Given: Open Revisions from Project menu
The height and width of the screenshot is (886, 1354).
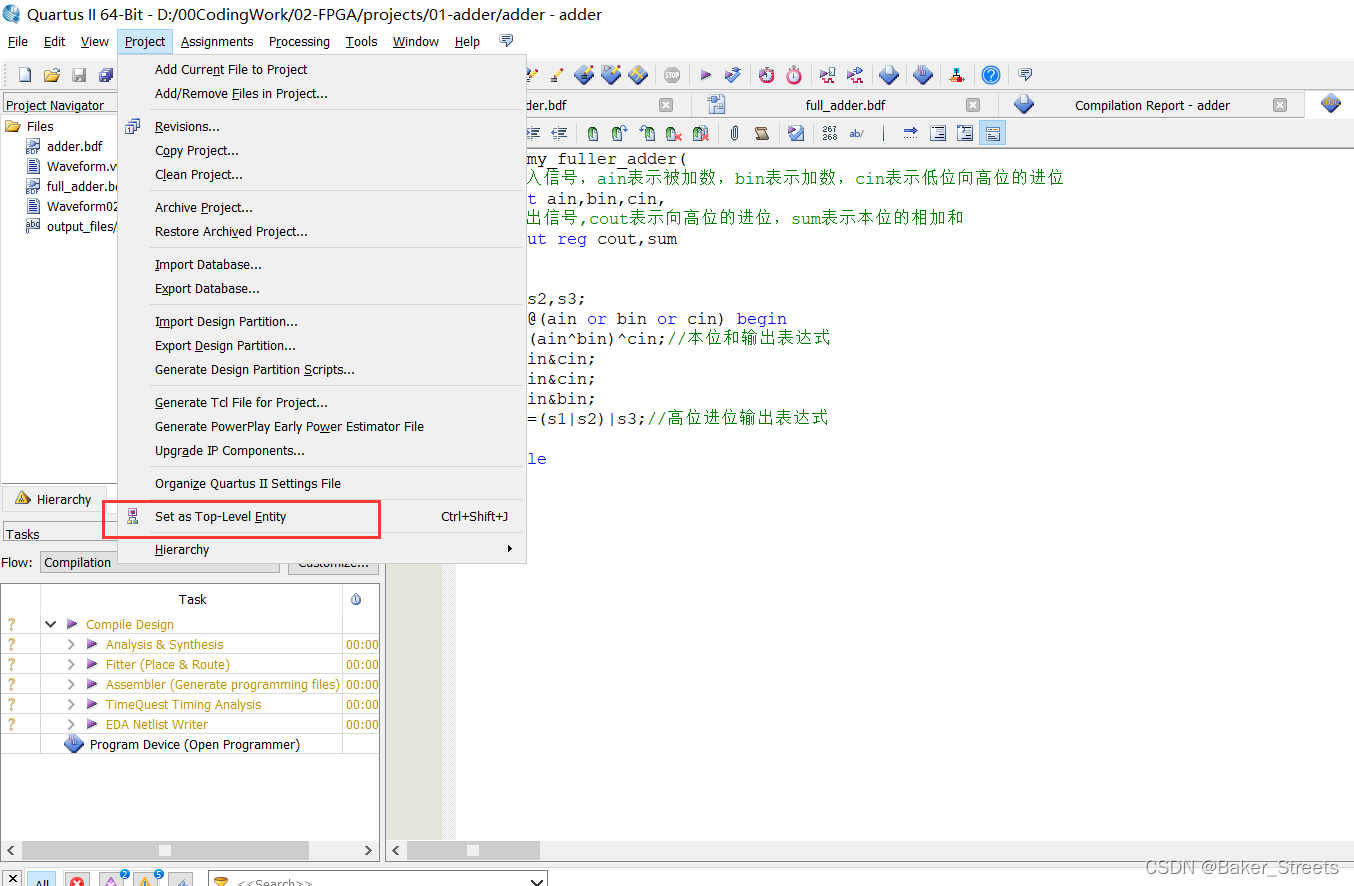Looking at the screenshot, I should point(322,126).
